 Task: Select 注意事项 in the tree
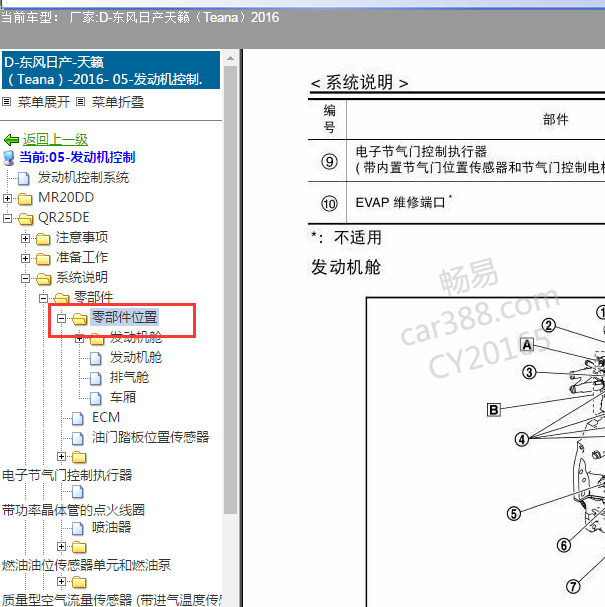point(82,237)
